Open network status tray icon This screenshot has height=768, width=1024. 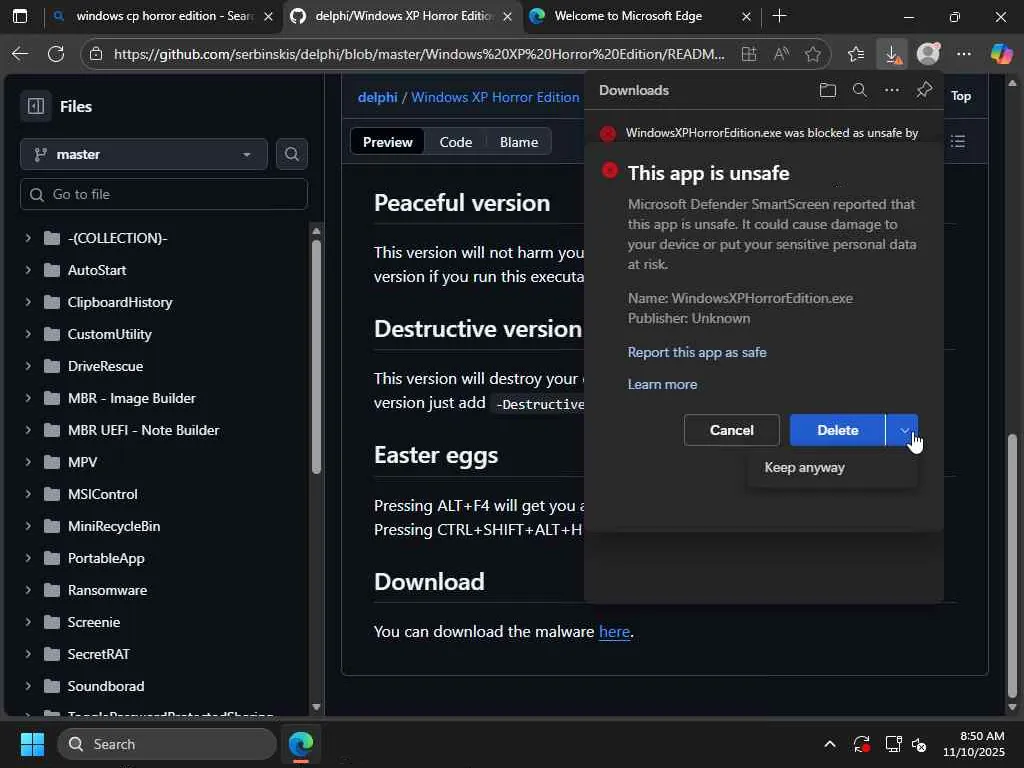[x=893, y=744]
